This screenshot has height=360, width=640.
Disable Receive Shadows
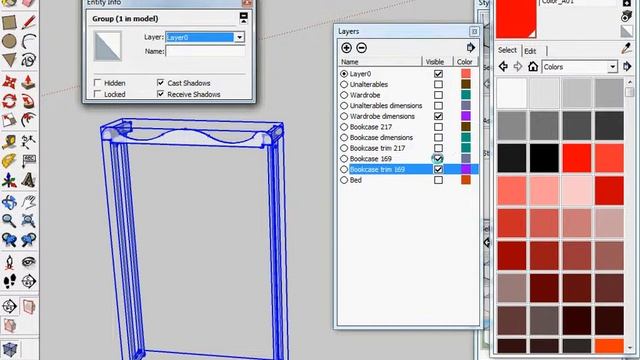tap(161, 94)
